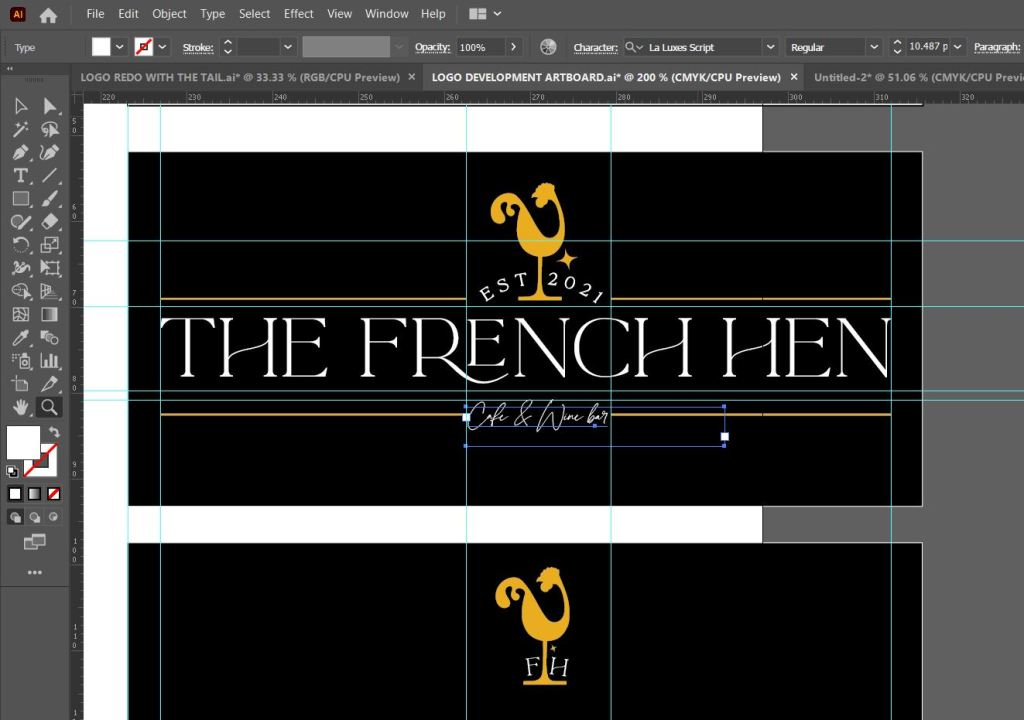The image size is (1024, 720).
Task: Choose the Rectangle tool
Action: 20,198
